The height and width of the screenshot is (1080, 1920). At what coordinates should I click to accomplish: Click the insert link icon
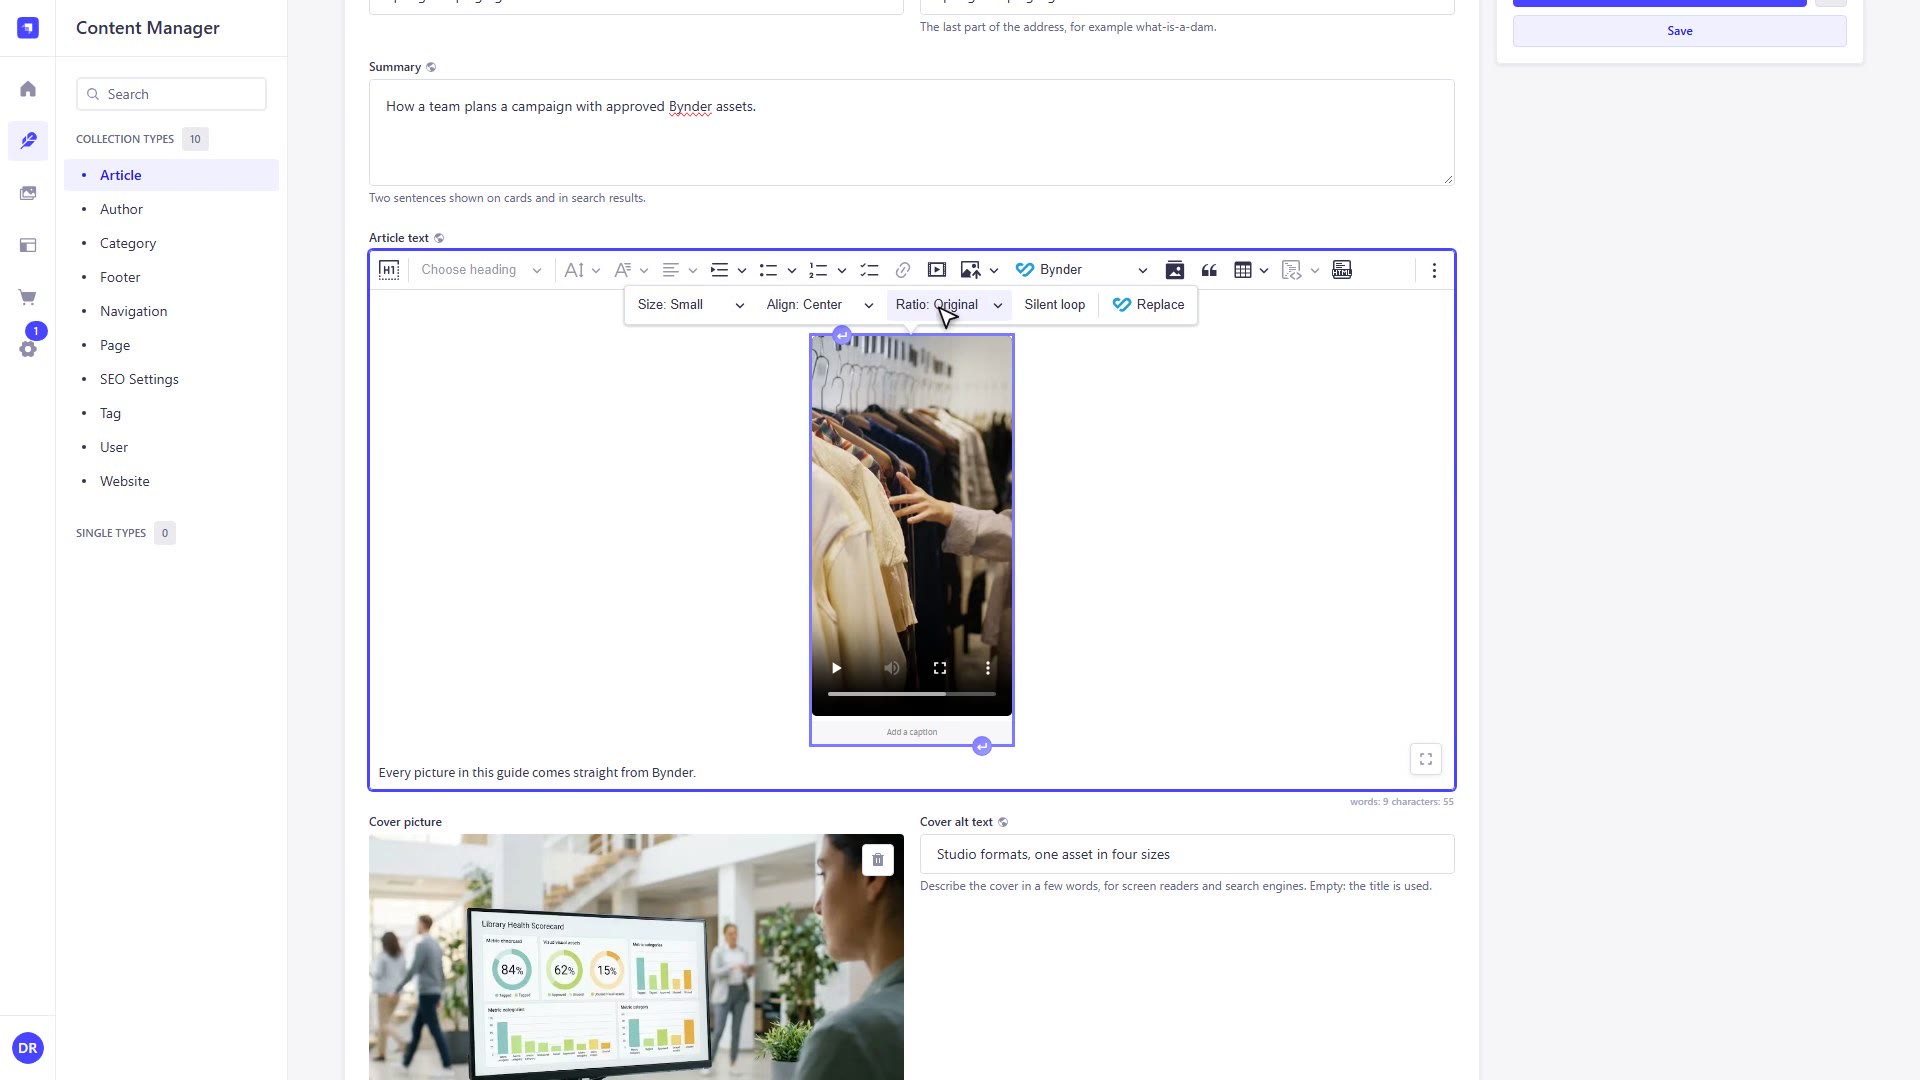903,270
